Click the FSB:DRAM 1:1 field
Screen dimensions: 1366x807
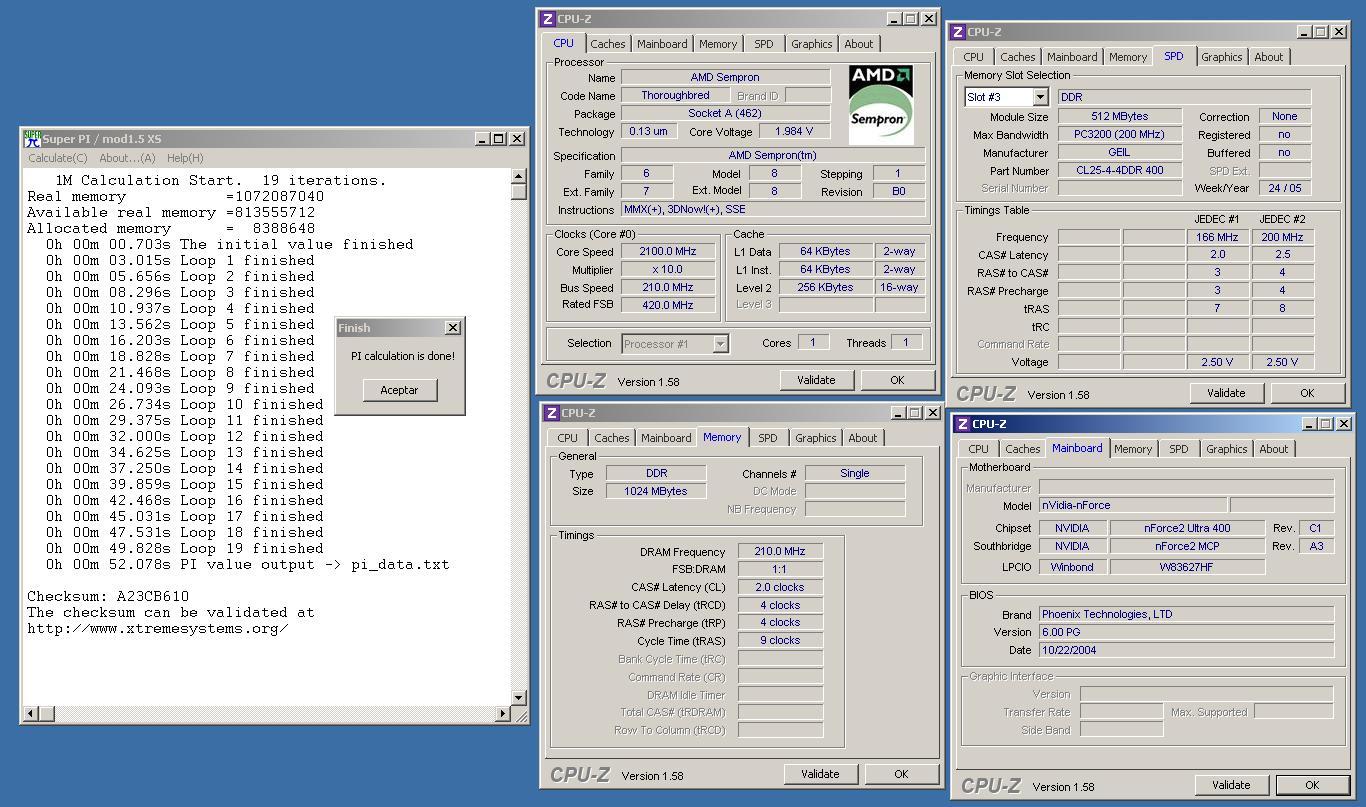pyautogui.click(x=780, y=569)
